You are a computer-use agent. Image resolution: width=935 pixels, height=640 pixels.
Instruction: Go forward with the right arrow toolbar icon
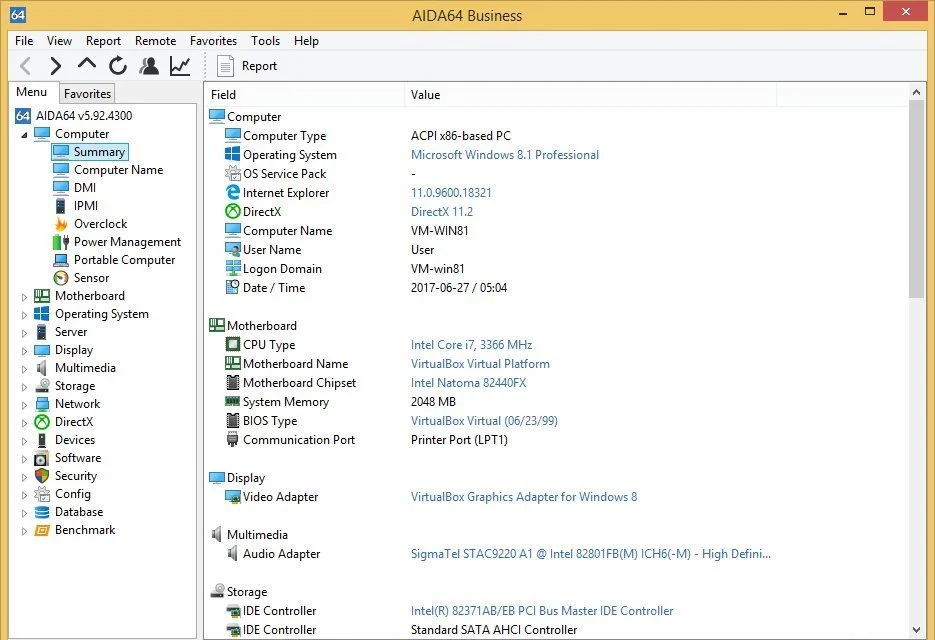[55, 66]
